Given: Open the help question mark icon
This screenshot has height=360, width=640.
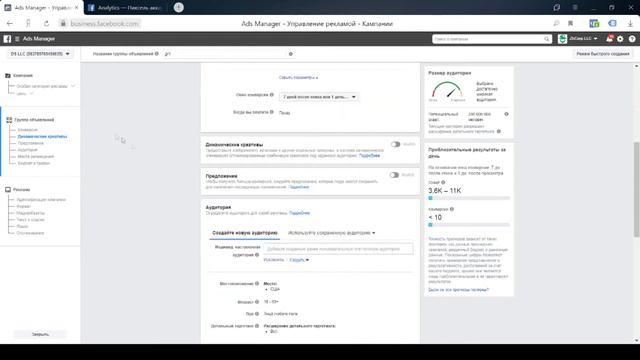Looking at the screenshot, I should pyautogui.click(x=632, y=39).
